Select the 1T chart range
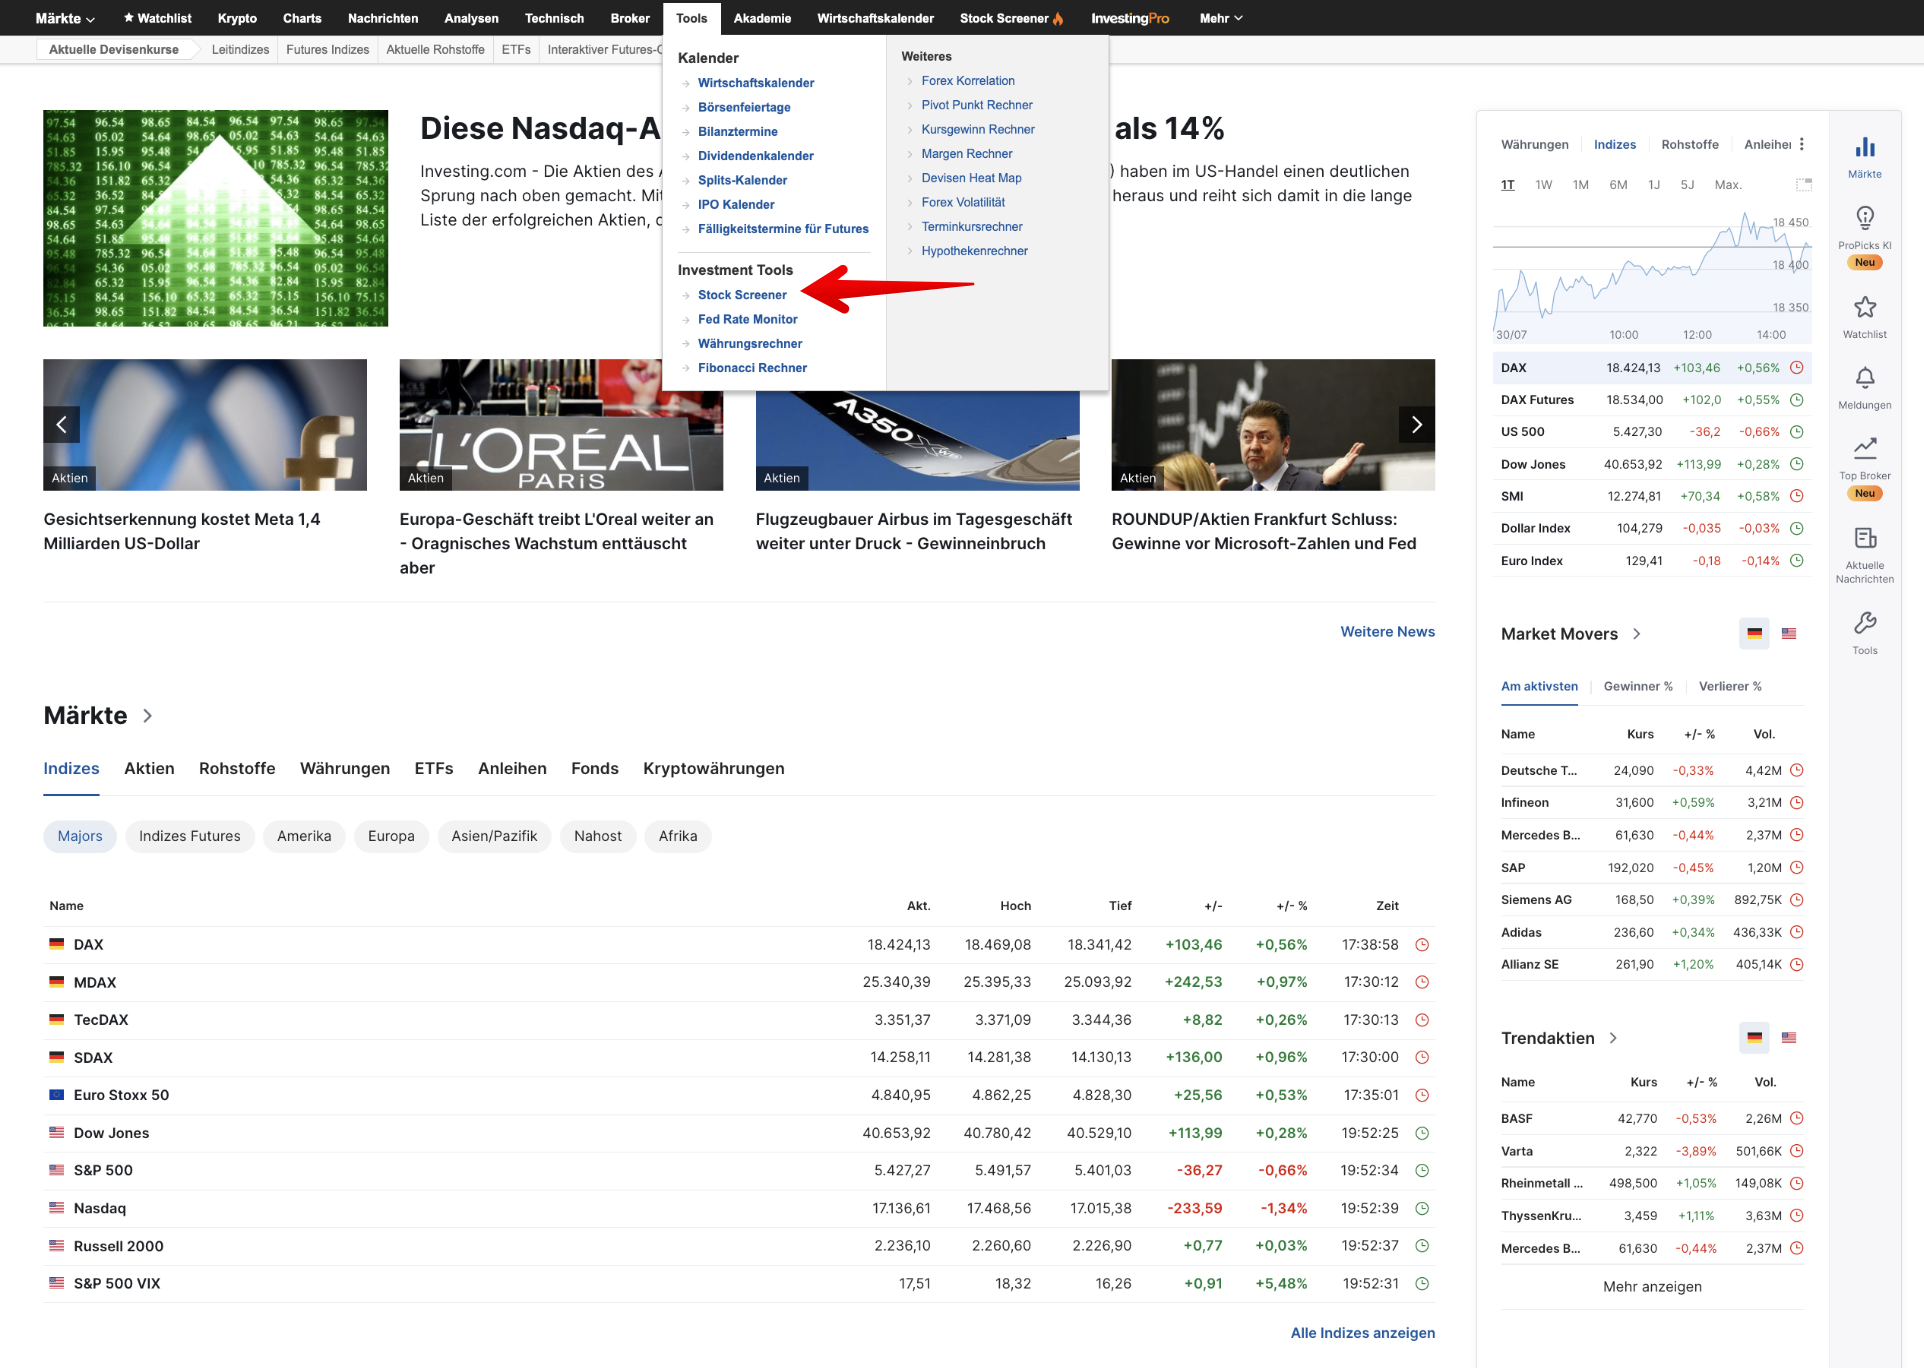Screen dimensions: 1924x1368 pyautogui.click(x=1507, y=185)
